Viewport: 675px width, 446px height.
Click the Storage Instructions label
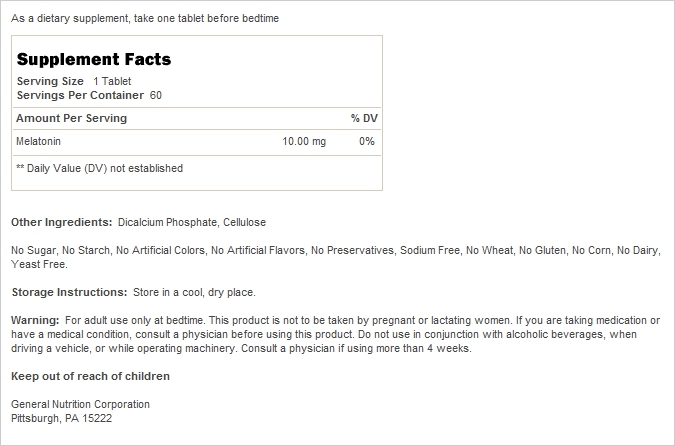tap(69, 292)
